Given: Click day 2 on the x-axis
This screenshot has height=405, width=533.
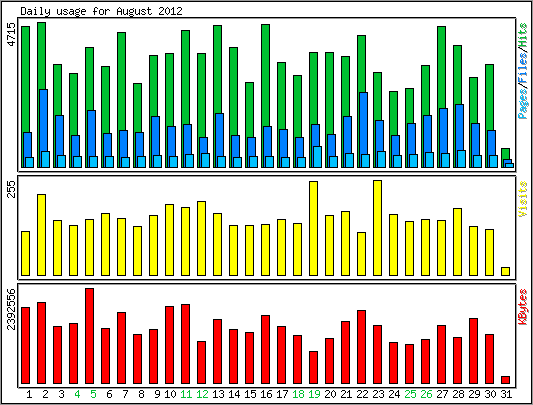Looking at the screenshot, I should click(45, 394).
